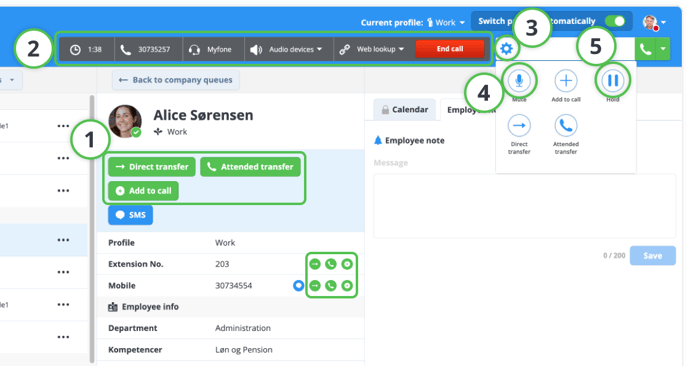
Task: Click the Direct transfer arrow icon in popup
Action: (x=519, y=126)
